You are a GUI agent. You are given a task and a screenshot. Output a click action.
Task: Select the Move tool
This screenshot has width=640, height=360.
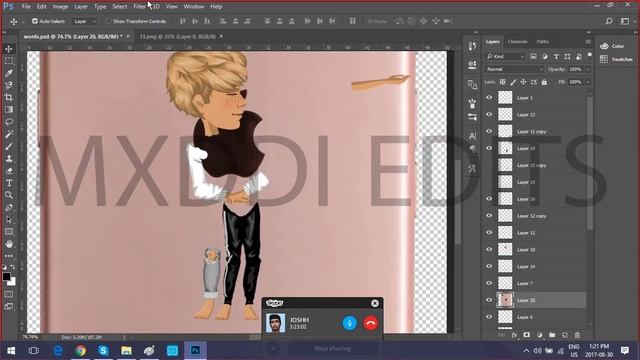(9, 49)
